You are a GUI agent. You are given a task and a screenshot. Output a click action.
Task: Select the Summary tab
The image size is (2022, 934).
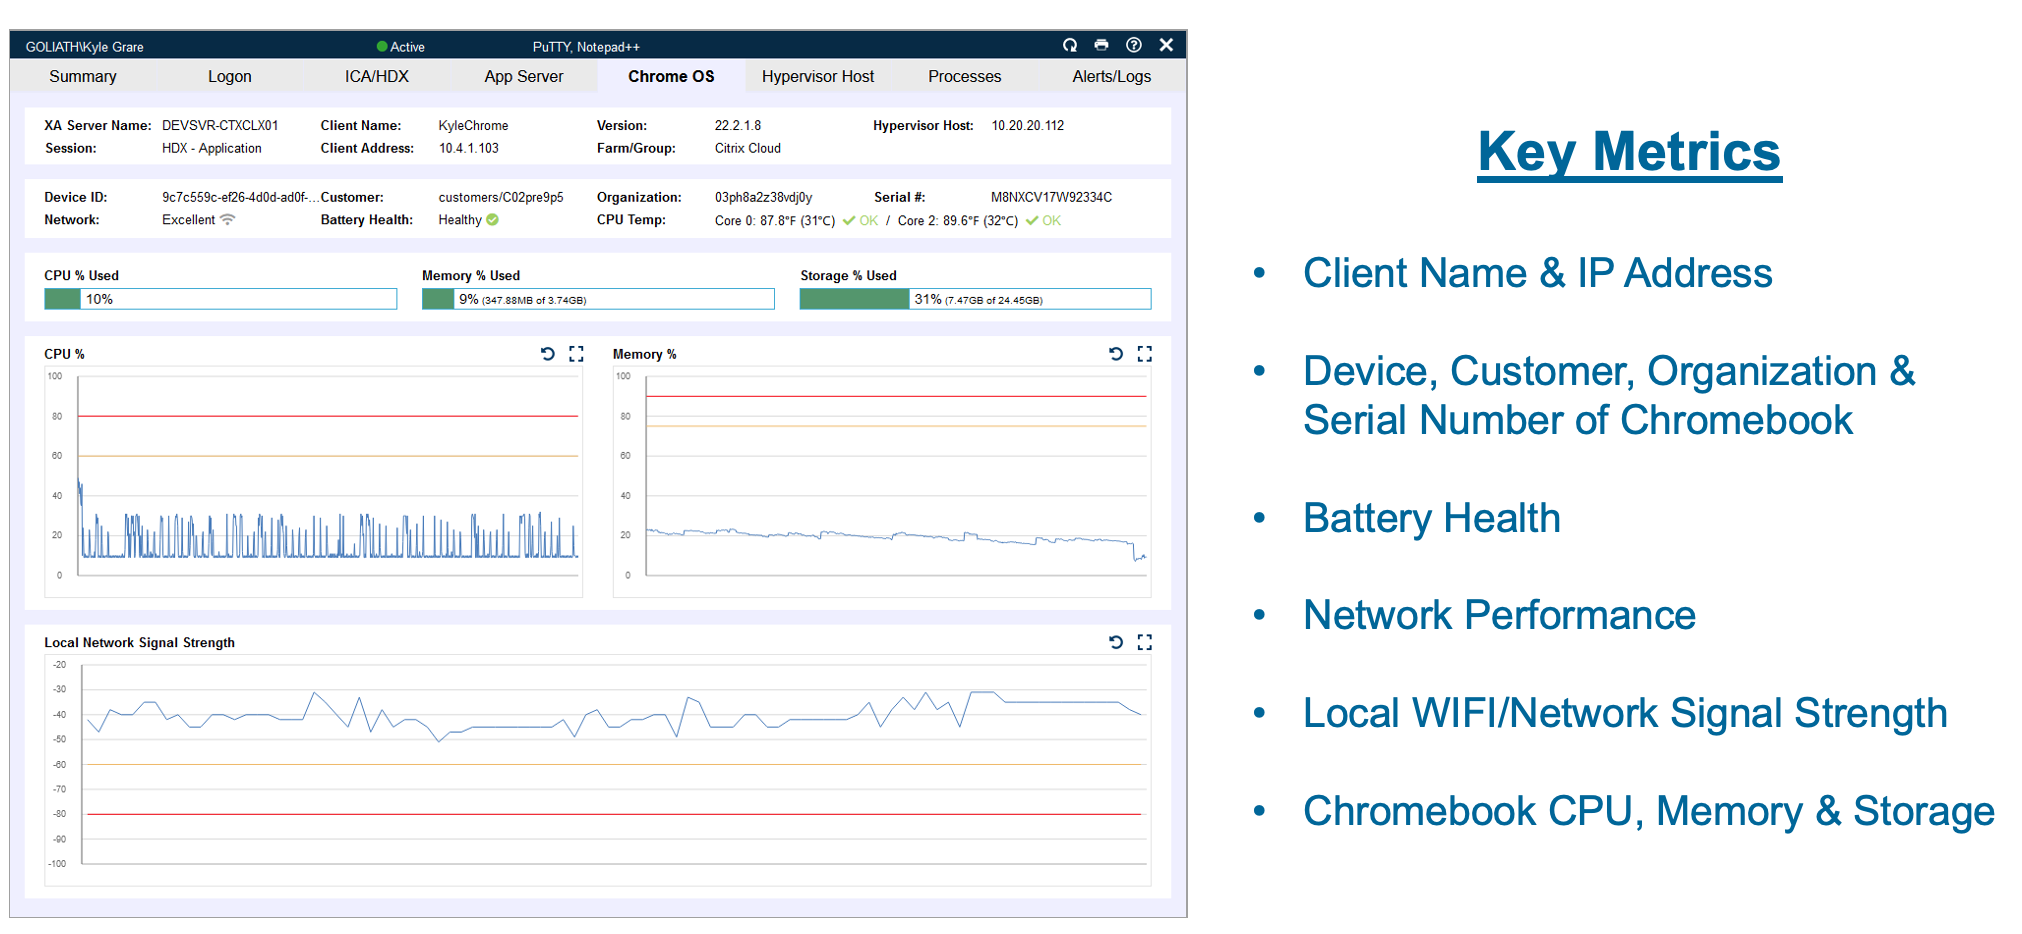(82, 76)
